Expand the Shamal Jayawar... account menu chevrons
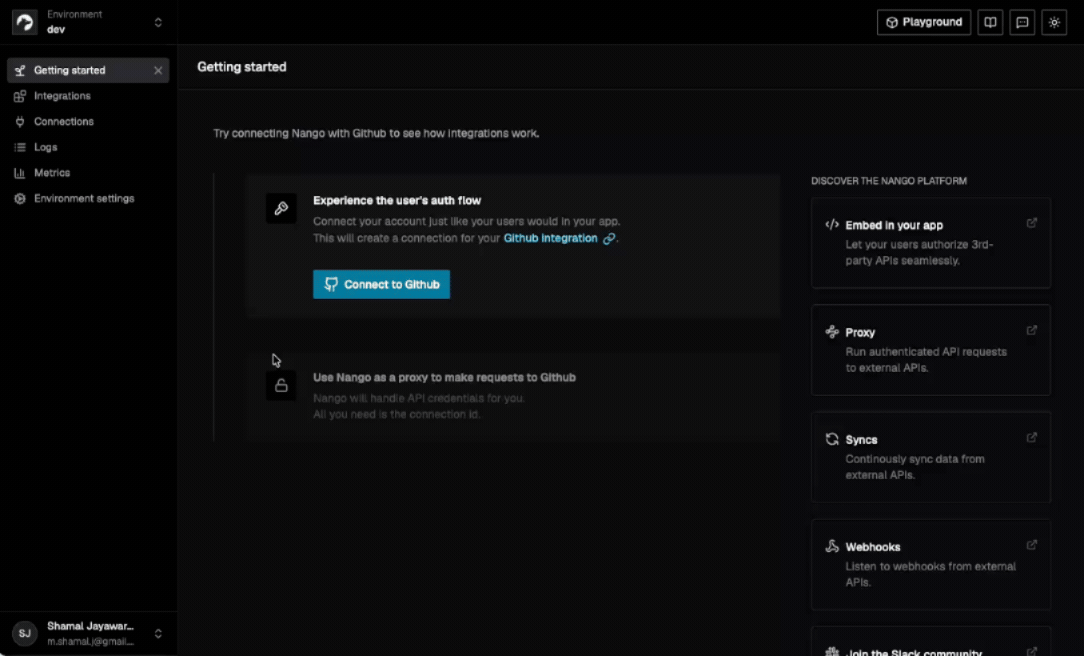Screen dimensions: 1084x656 point(158,633)
